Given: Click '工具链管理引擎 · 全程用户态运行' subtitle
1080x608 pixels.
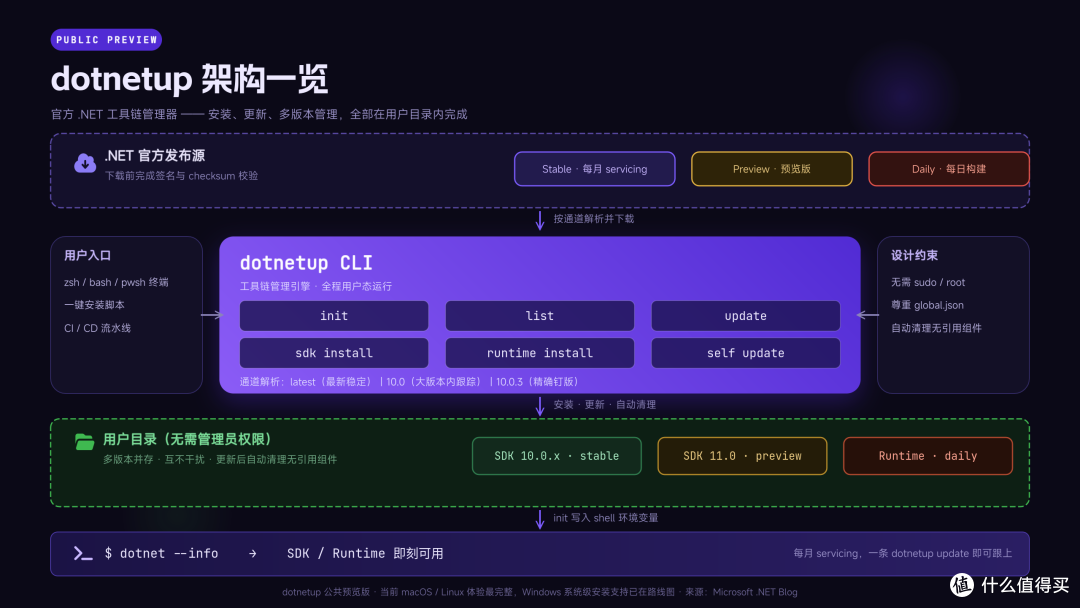Looking at the screenshot, I should (x=315, y=286).
